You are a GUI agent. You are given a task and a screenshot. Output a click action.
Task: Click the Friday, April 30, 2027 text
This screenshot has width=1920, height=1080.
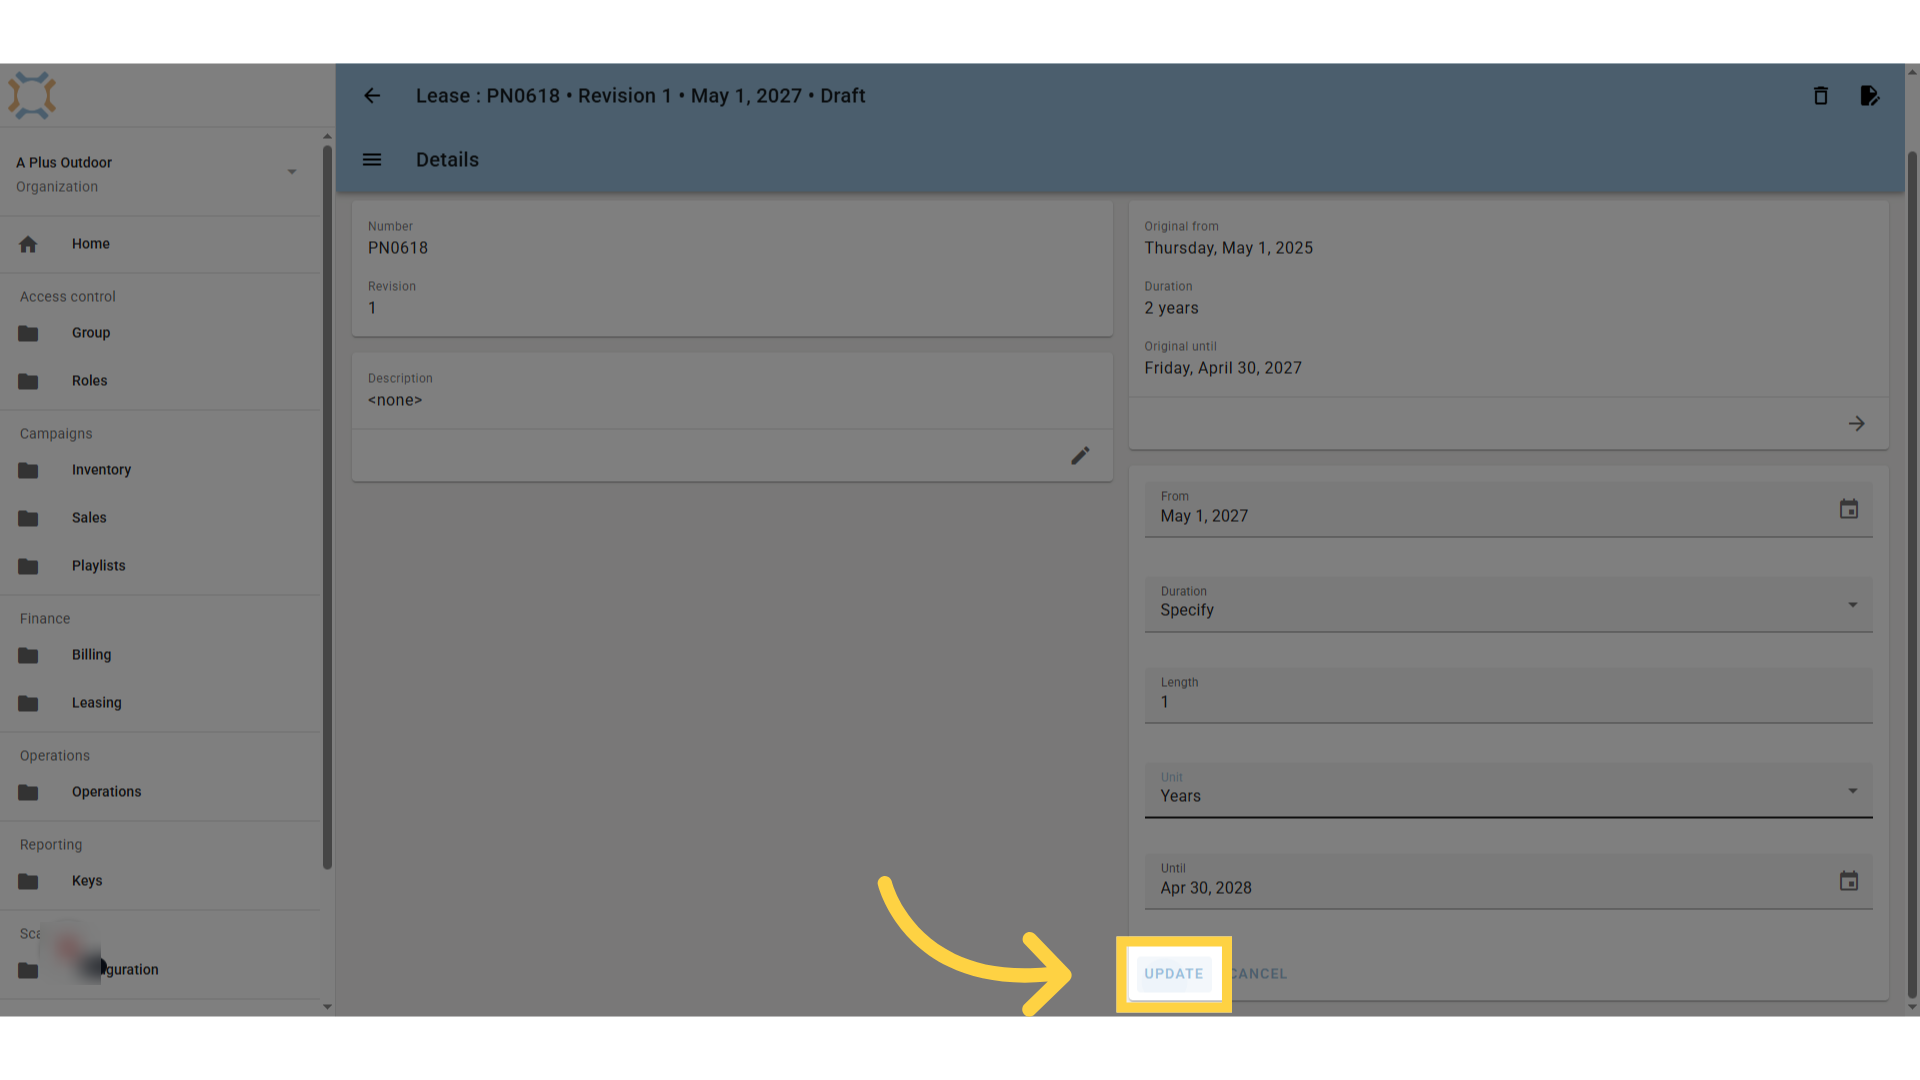(1223, 368)
